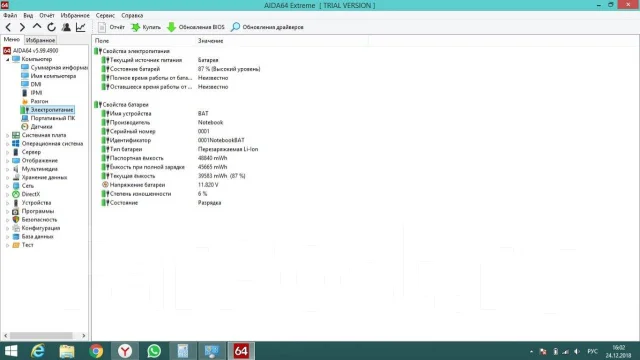Open Обновления BIOS from the toolbar

[196, 27]
